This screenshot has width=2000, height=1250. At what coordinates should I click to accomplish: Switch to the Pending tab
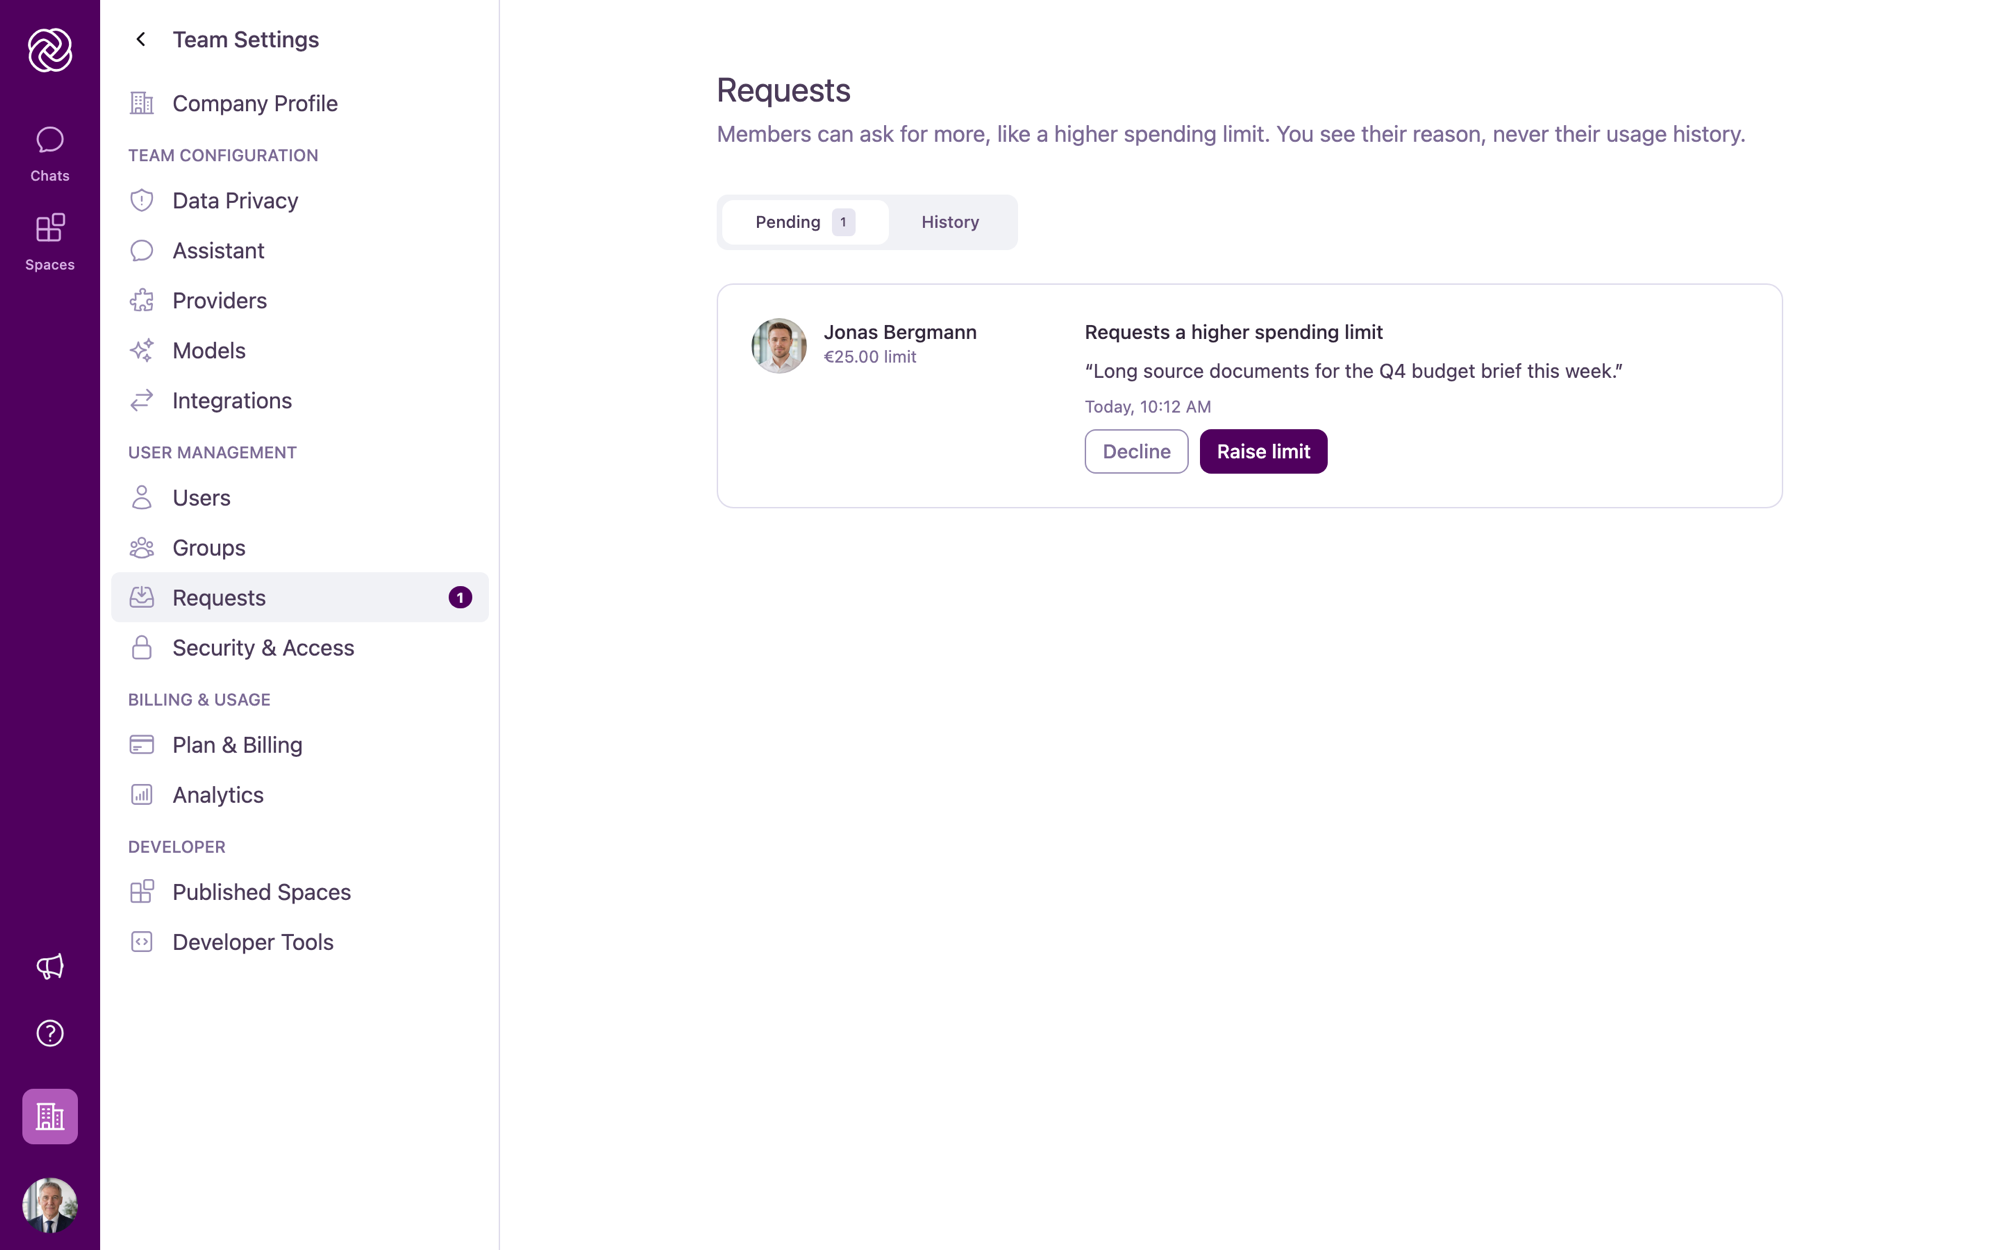point(805,222)
